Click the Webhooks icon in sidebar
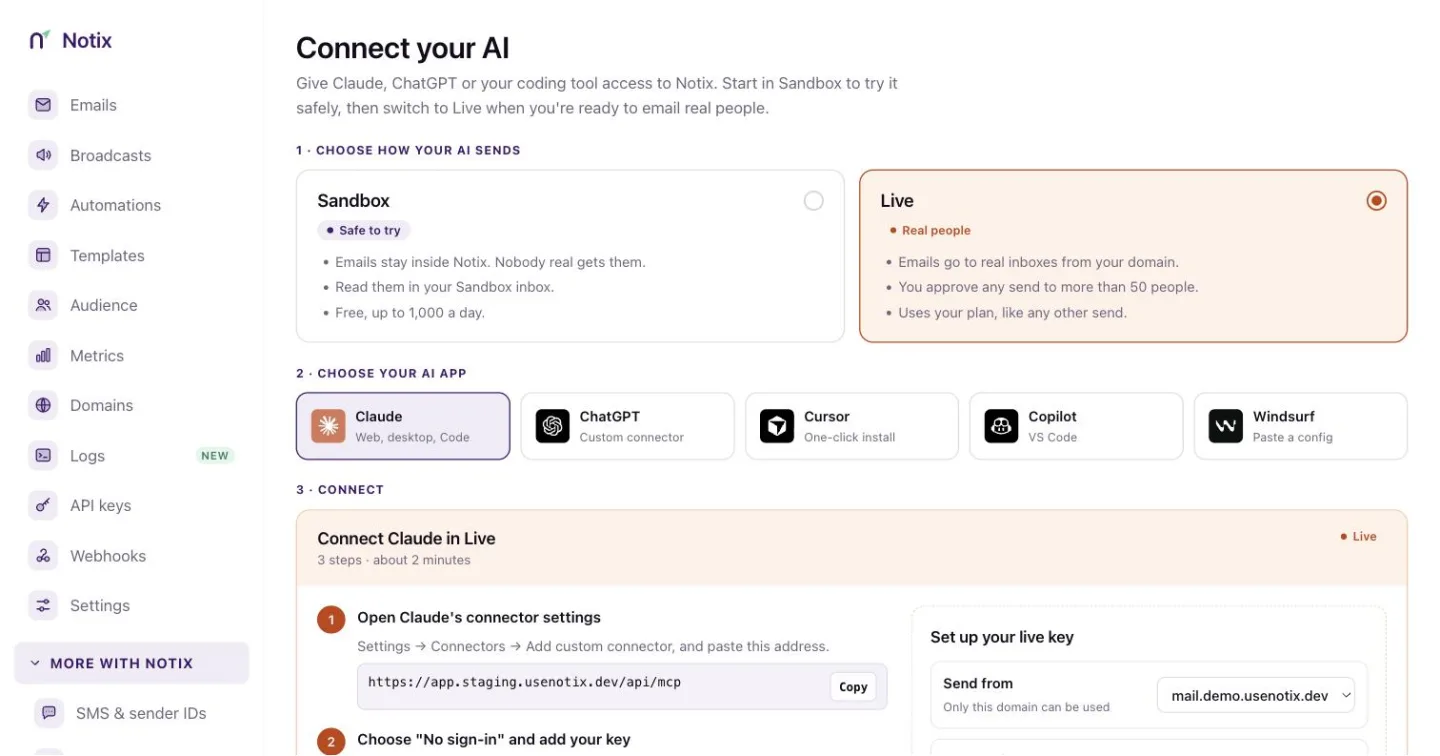The width and height of the screenshot is (1440, 756). (x=43, y=555)
